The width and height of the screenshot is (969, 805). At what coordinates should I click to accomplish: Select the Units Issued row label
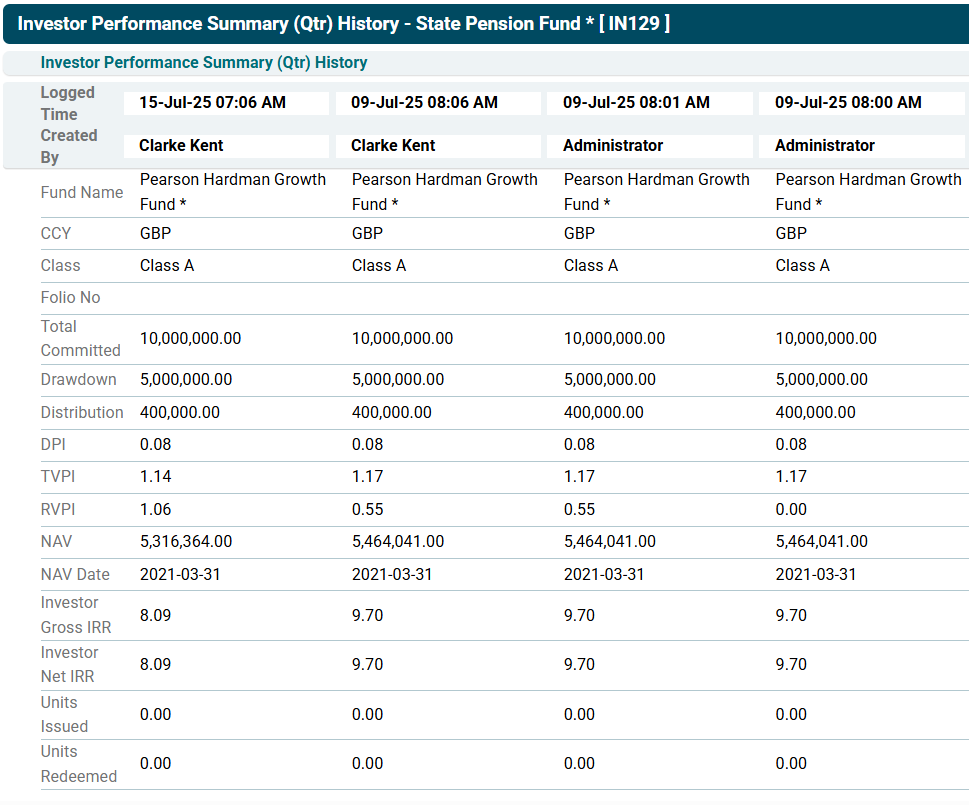pos(64,714)
